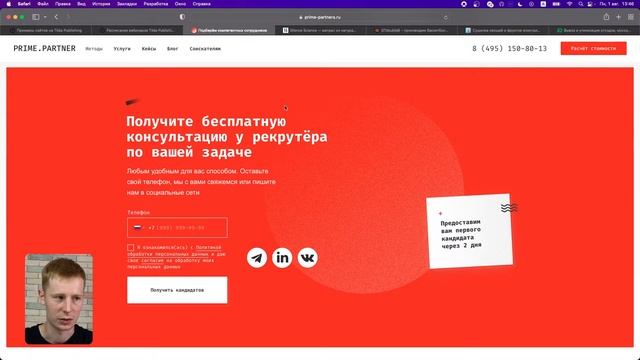Screen dimensions: 640x360
Task: Click the phone number input field
Action: click(177, 227)
